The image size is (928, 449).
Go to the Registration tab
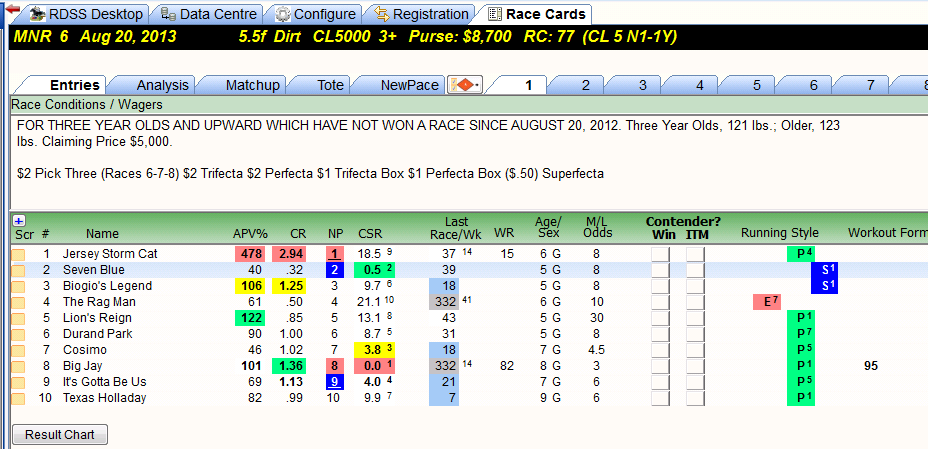tap(422, 14)
